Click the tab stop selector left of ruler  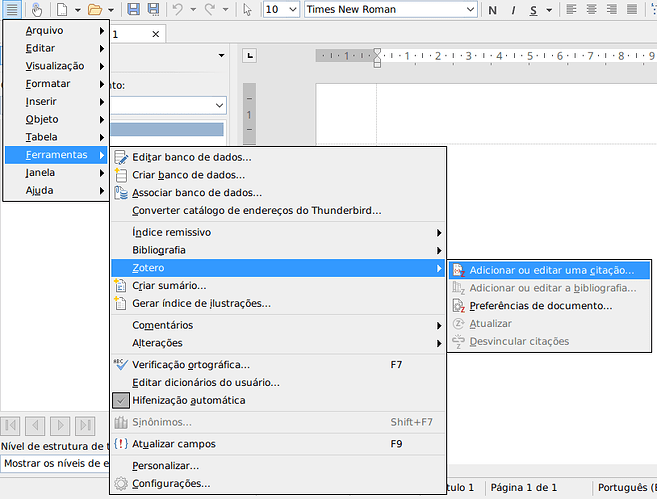(x=250, y=55)
